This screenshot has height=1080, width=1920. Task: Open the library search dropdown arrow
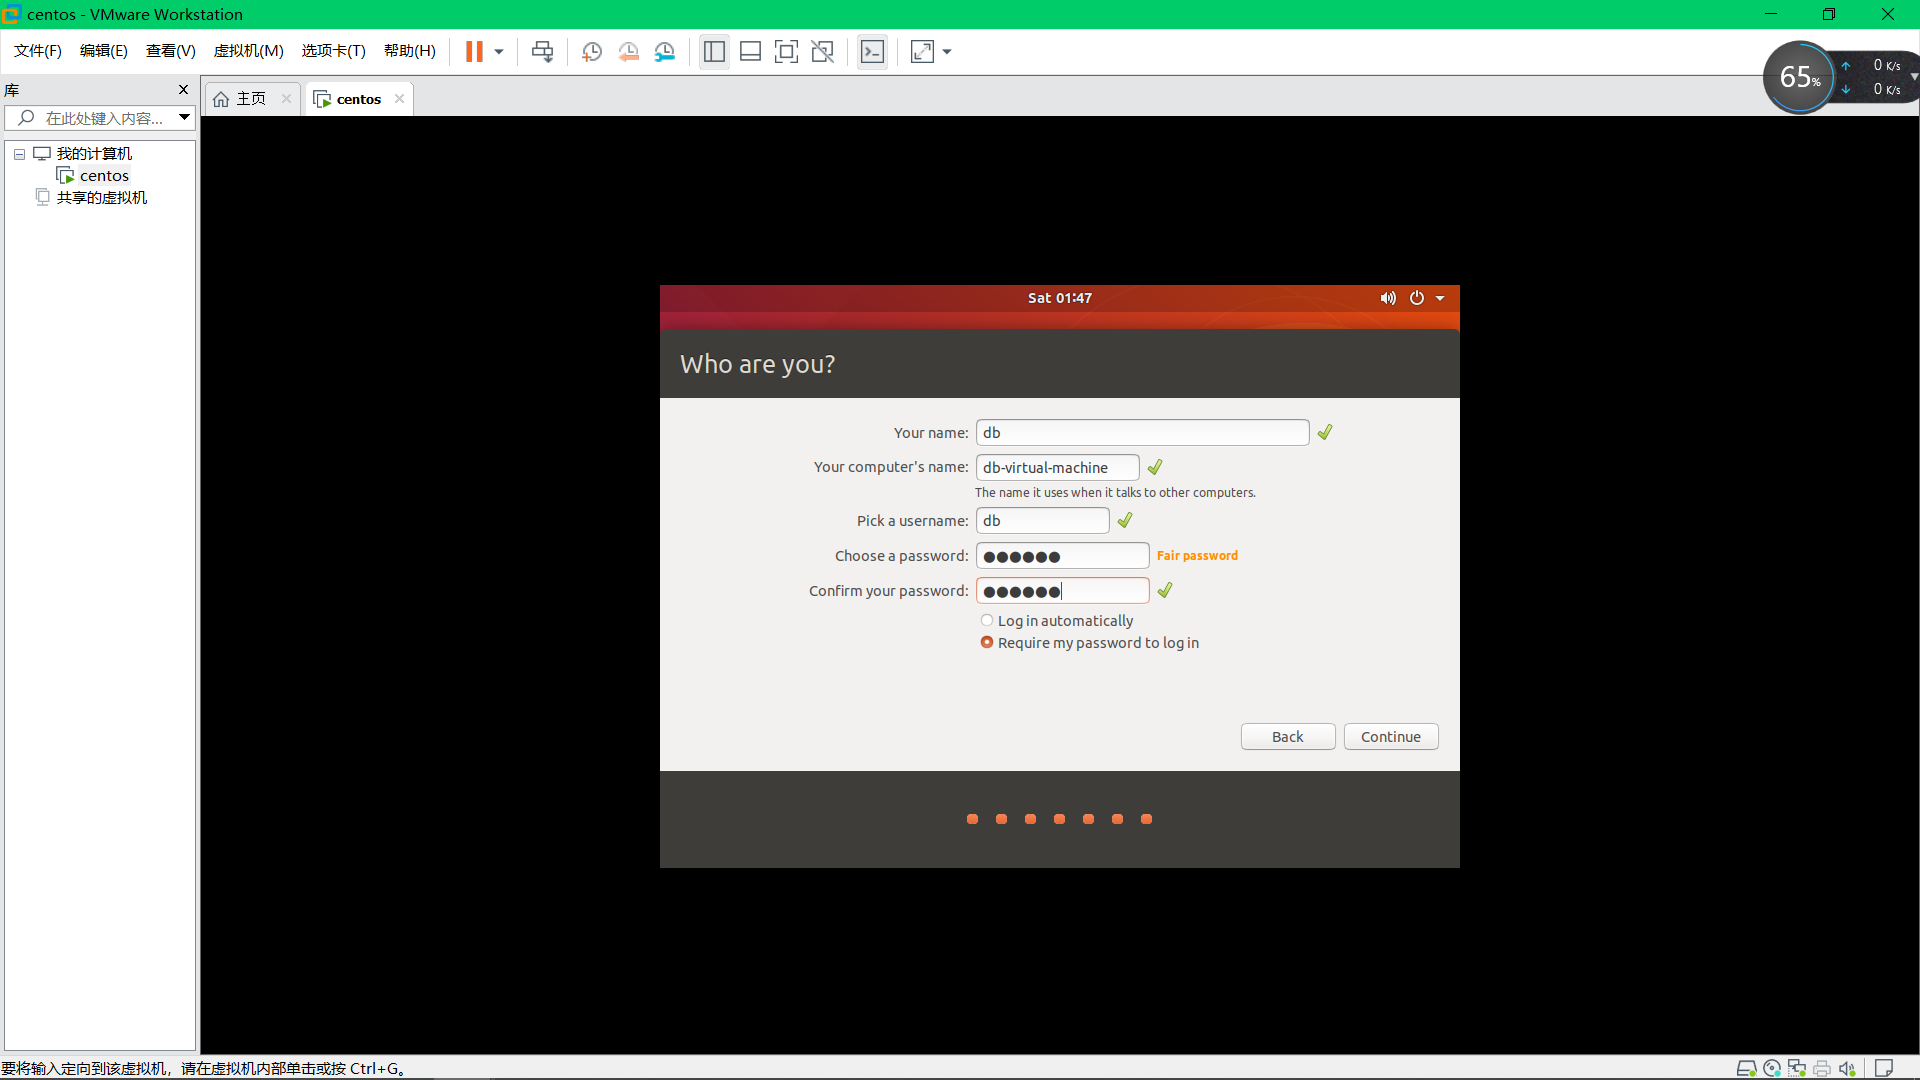point(185,118)
